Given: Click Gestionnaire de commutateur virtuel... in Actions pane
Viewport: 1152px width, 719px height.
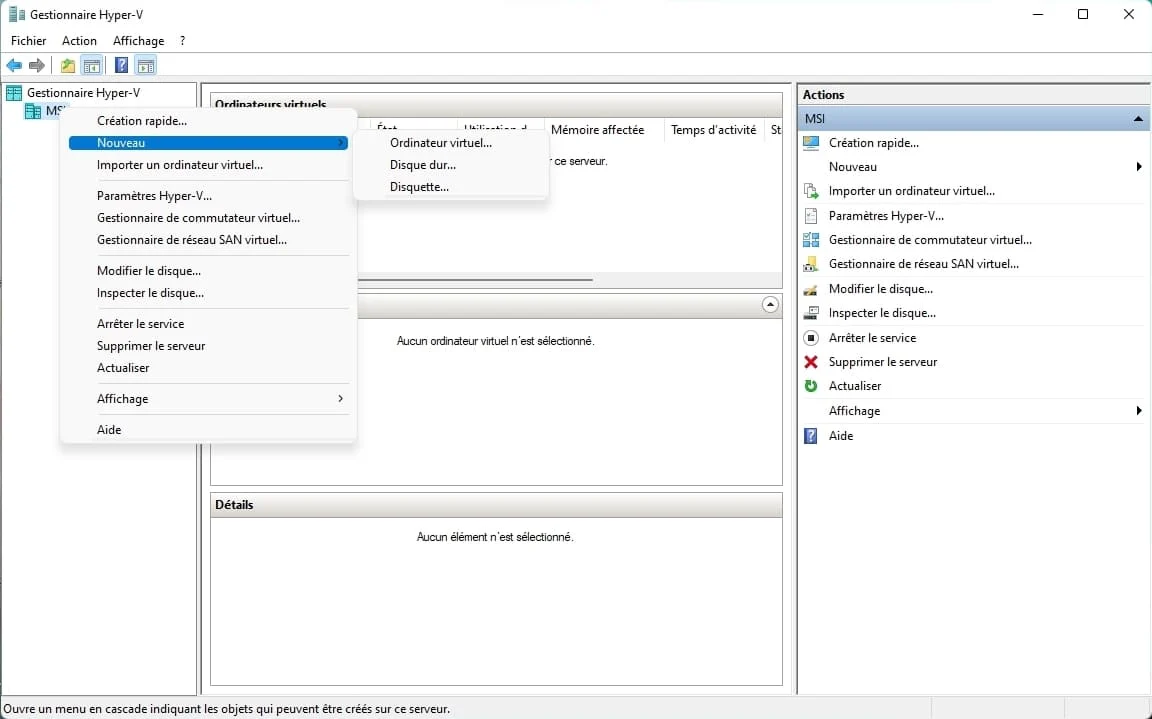Looking at the screenshot, I should click(930, 239).
